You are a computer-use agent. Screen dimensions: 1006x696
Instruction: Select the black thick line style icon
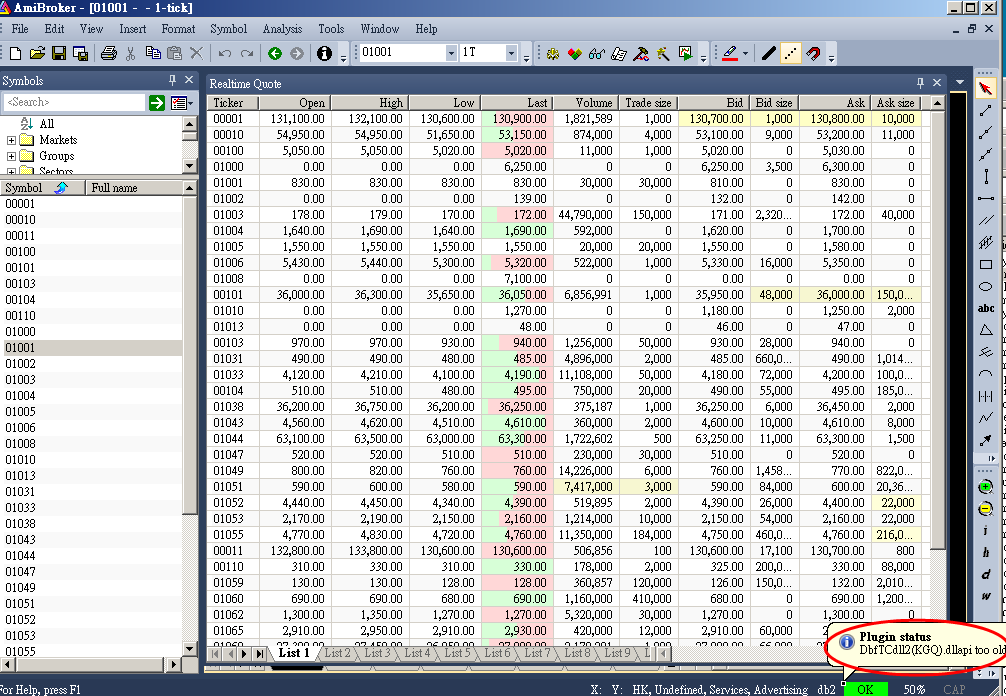point(769,53)
